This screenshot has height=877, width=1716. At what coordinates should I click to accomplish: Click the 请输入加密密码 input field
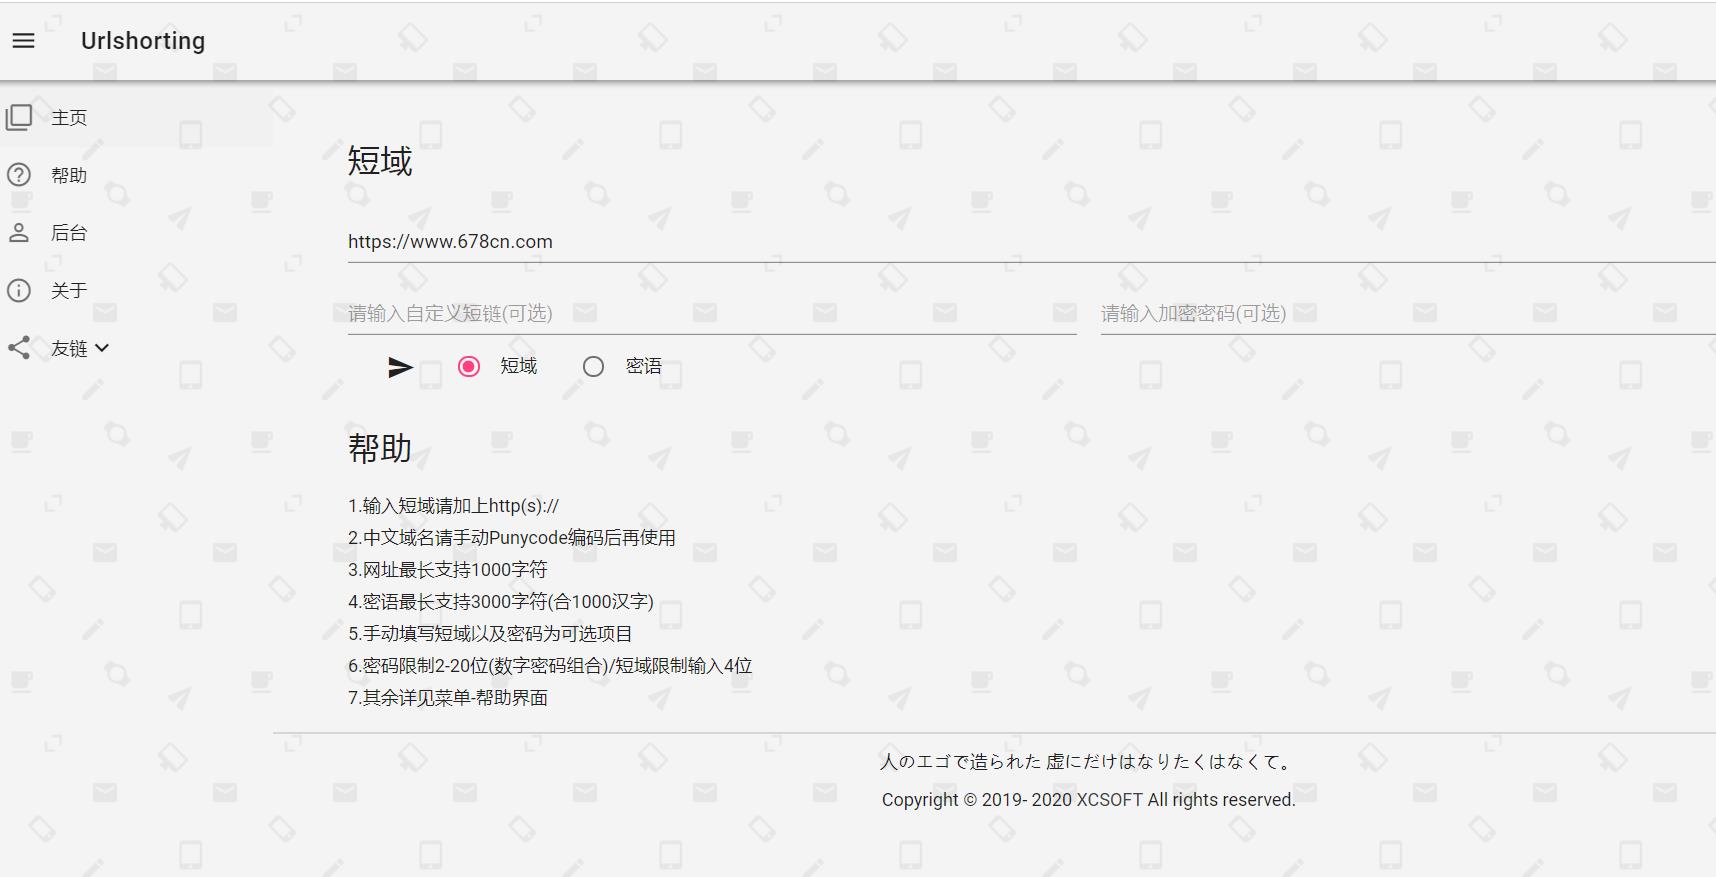tap(1408, 314)
